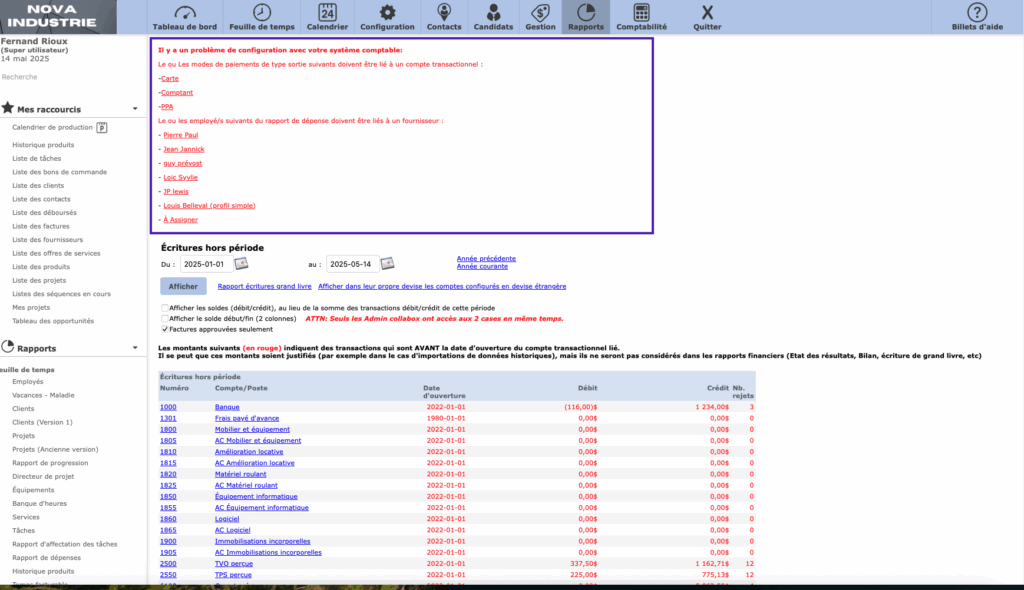Collapse the Rapports sidebar section
The width and height of the screenshot is (1024, 590).
pos(135,349)
